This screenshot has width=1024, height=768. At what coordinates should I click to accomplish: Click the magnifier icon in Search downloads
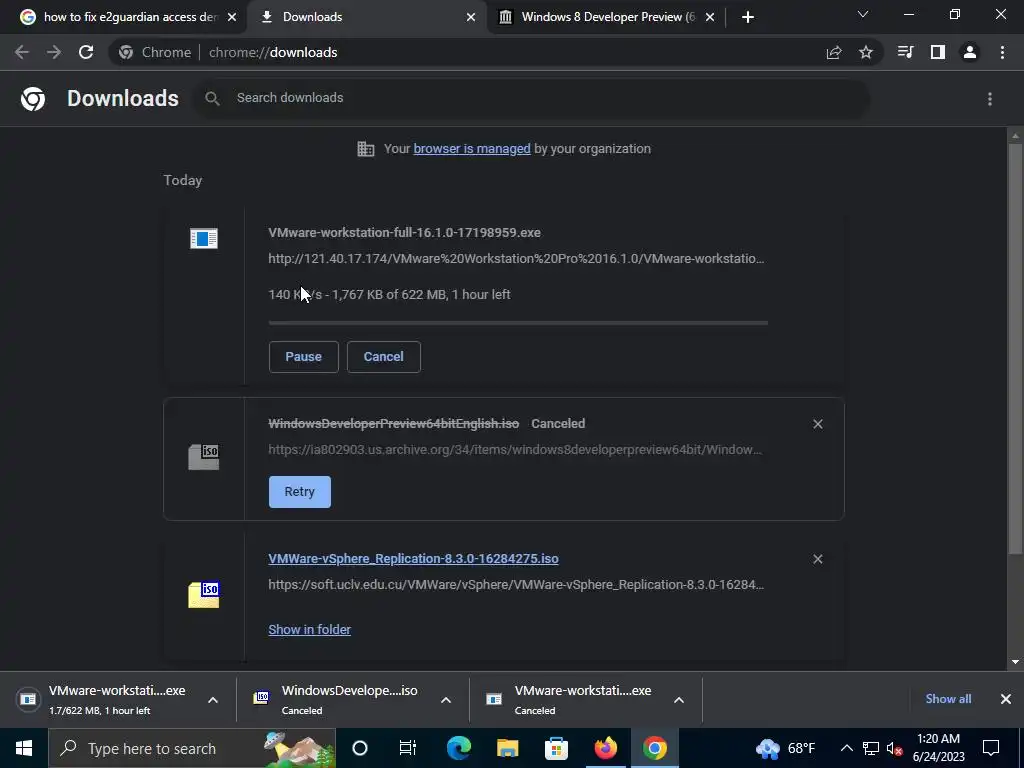pyautogui.click(x=212, y=99)
